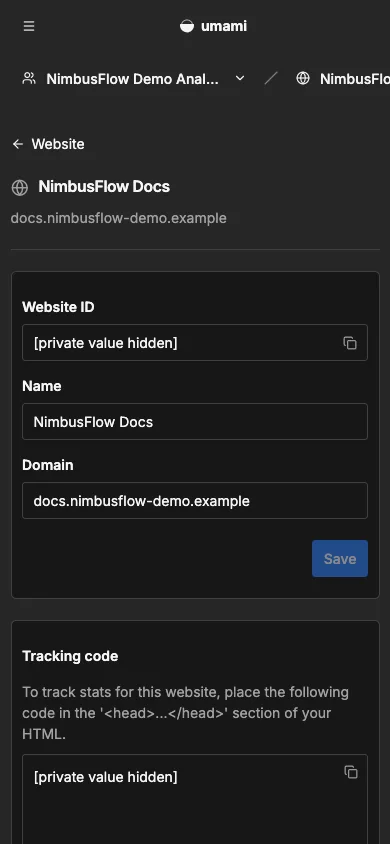Click the team users icon in breadcrumb
This screenshot has width=390, height=844.
[29, 79]
